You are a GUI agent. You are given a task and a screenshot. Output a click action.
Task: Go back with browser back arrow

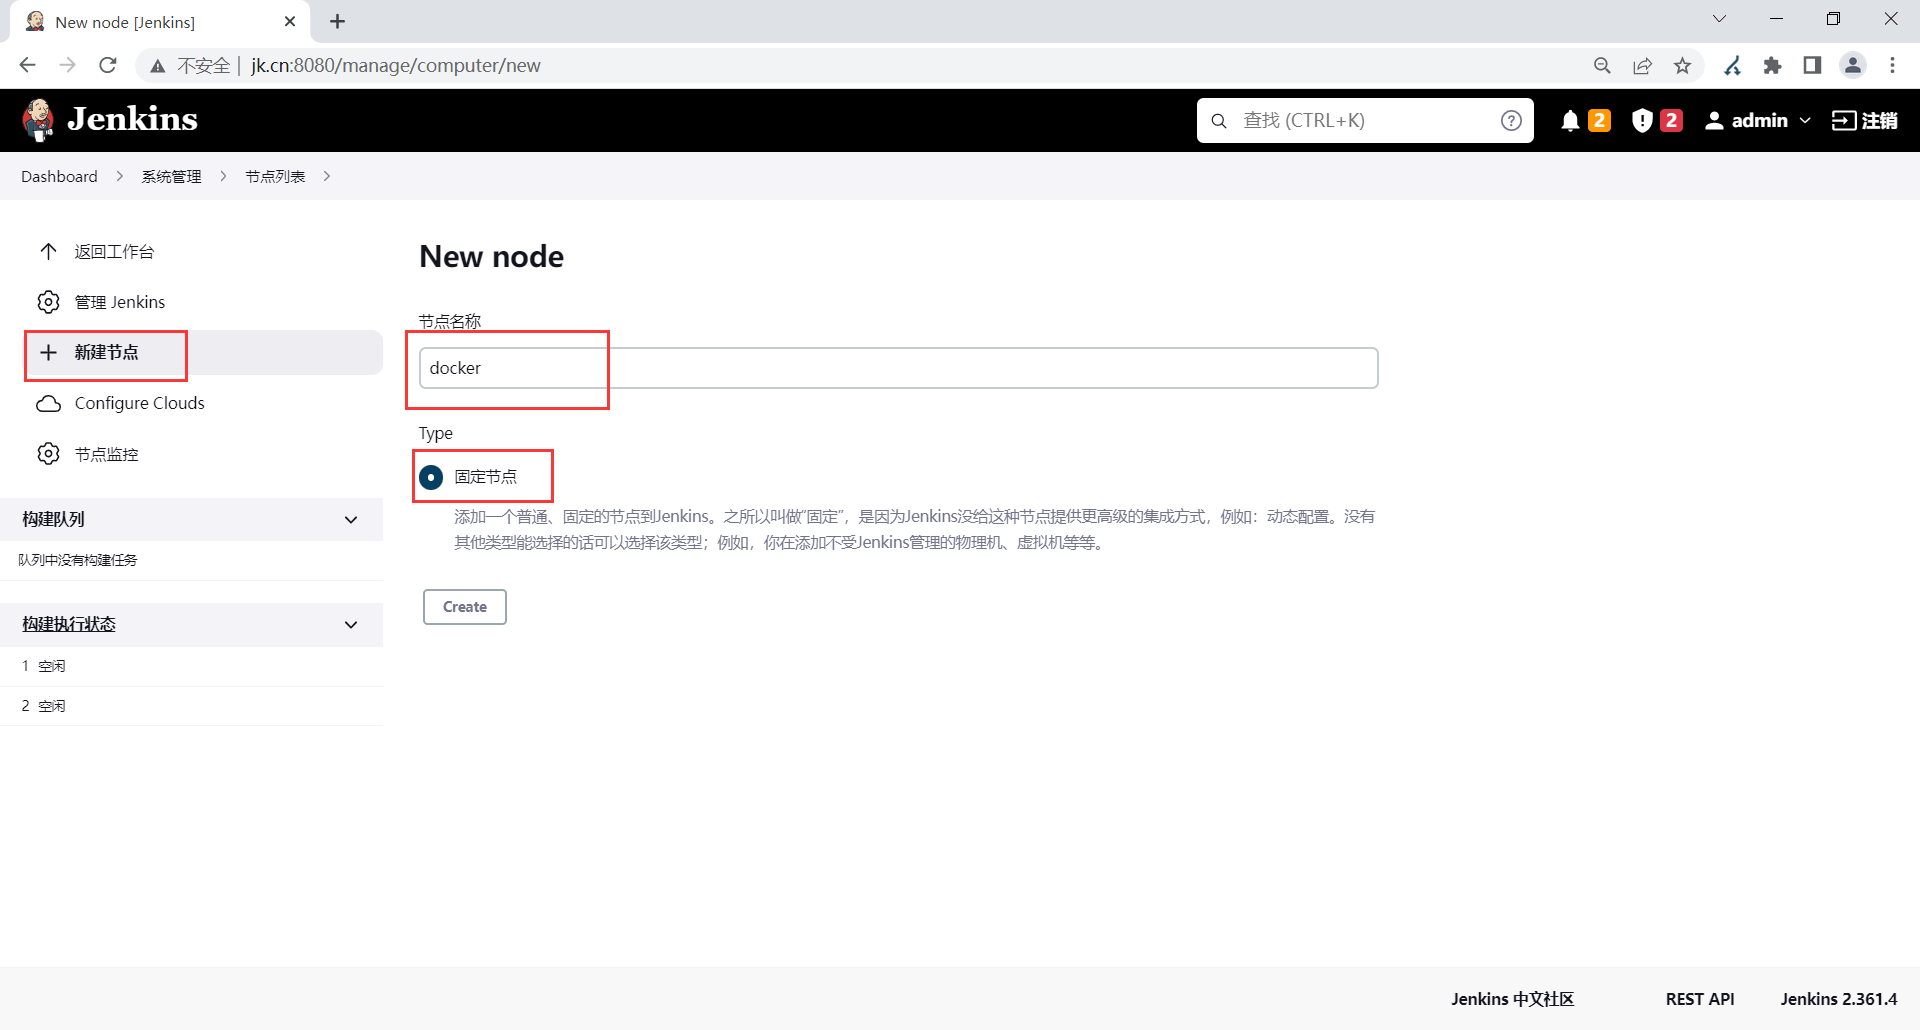tap(27, 65)
